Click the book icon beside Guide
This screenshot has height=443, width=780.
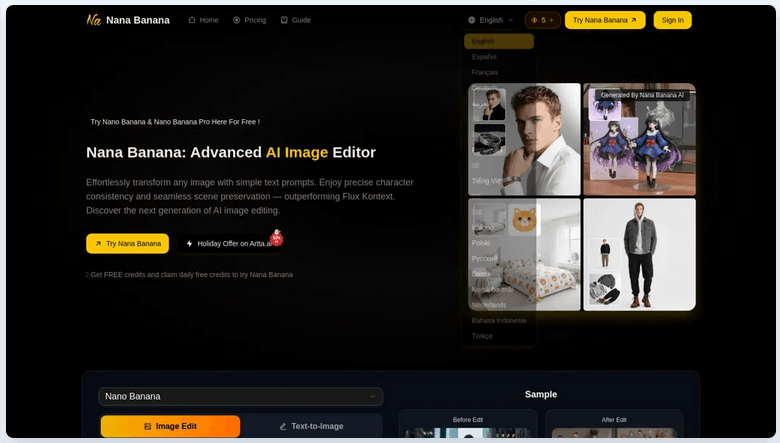point(284,20)
